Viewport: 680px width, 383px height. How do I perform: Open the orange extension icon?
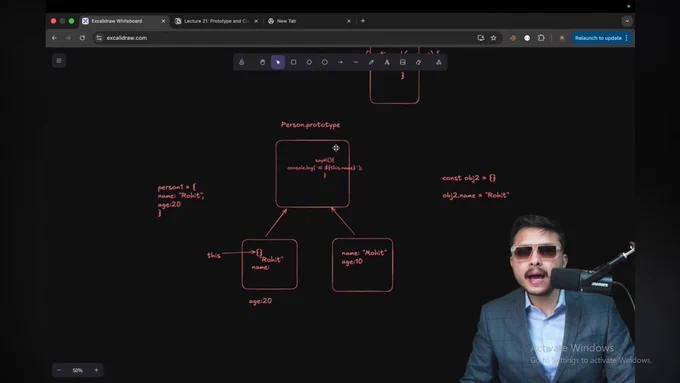coord(513,38)
